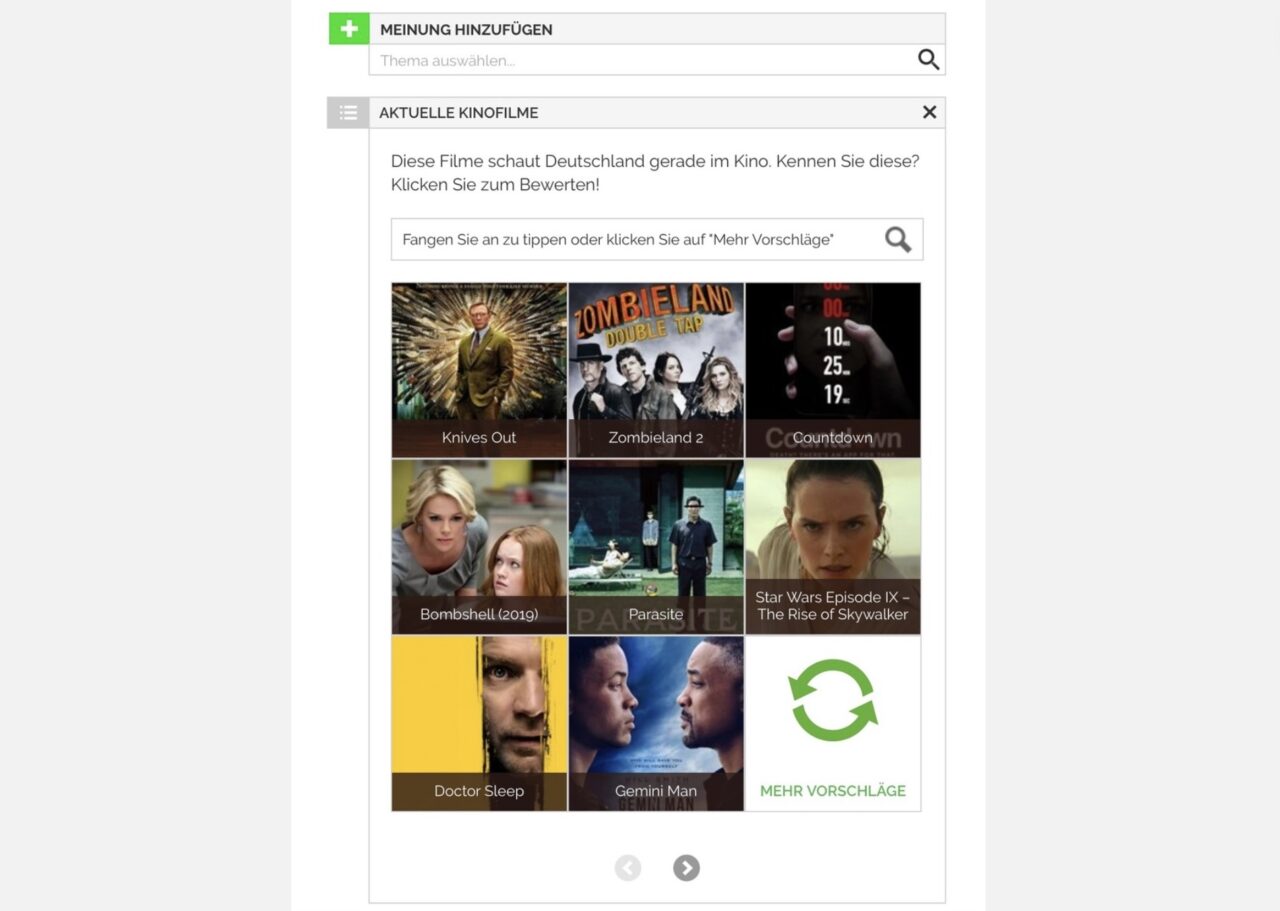Click the list icon beside Aktuelle Kinofilme
Screen dimensions: 1280x911
click(348, 113)
